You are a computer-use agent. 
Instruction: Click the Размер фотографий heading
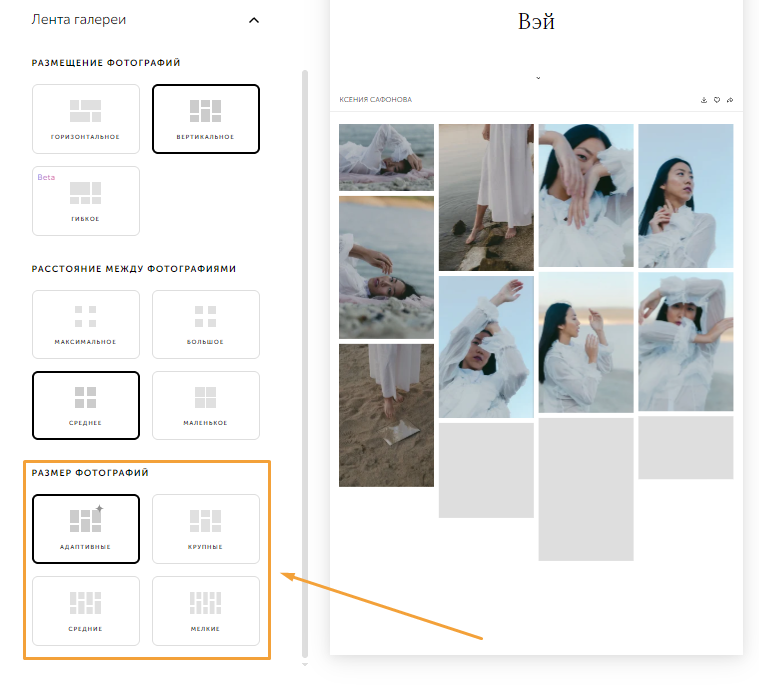(x=90, y=473)
